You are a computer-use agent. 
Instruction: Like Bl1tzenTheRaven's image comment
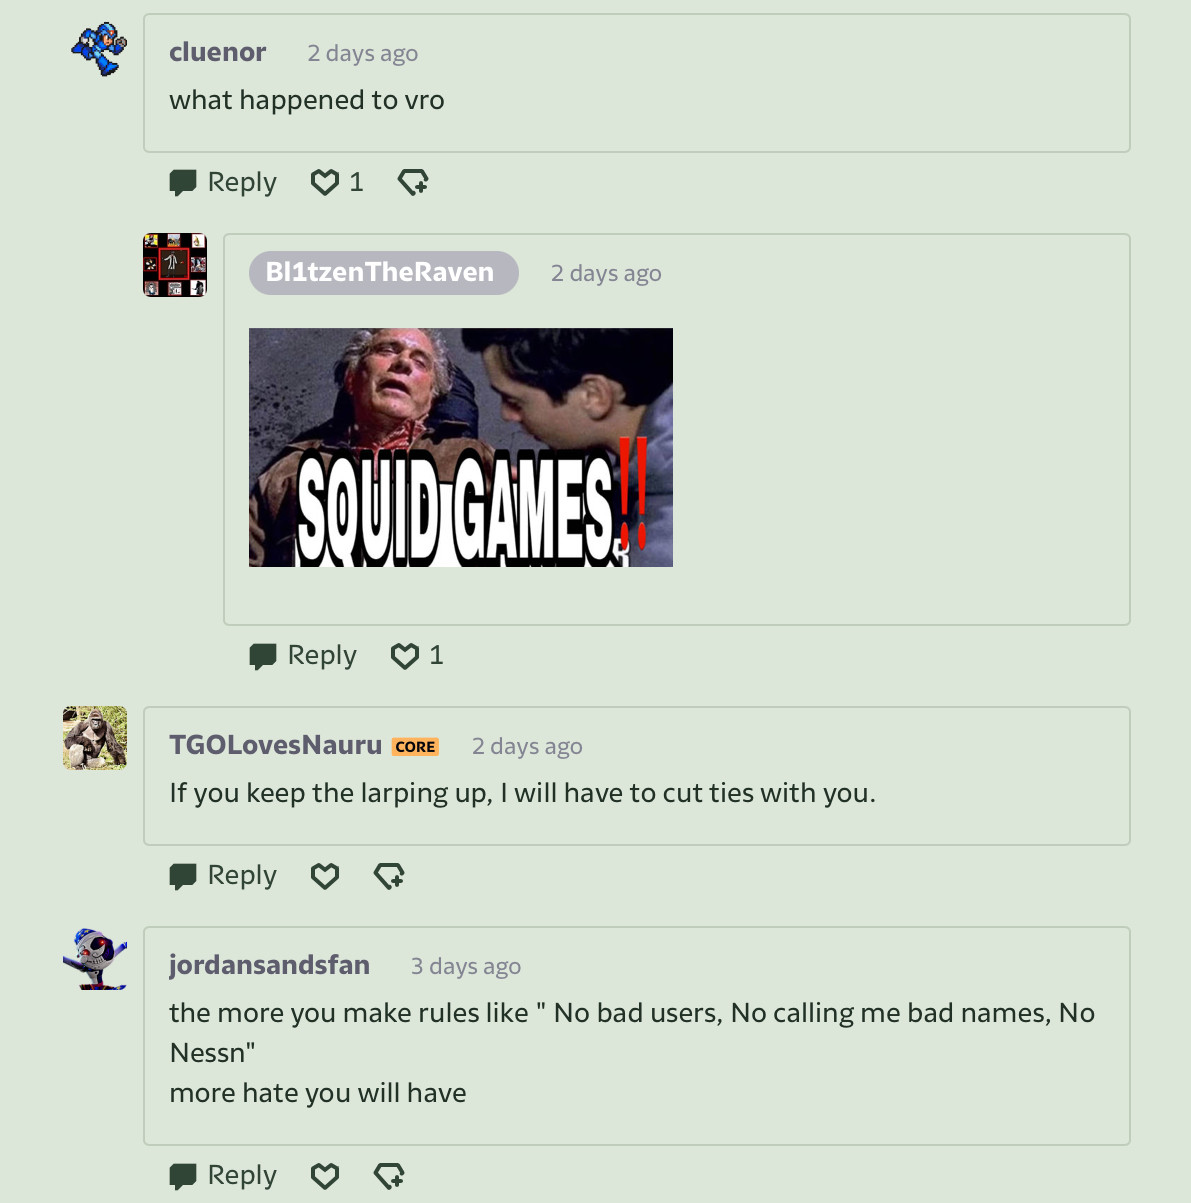[405, 655]
